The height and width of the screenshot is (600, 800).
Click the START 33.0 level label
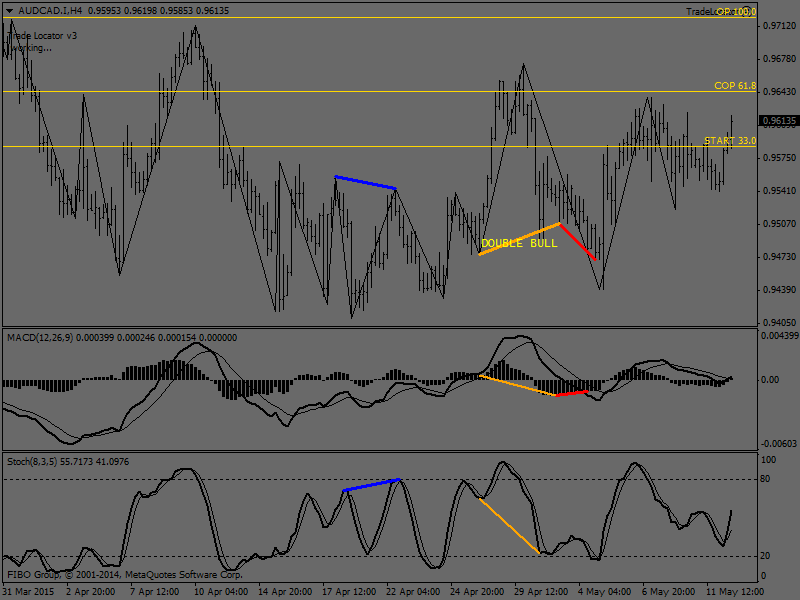[730, 142]
